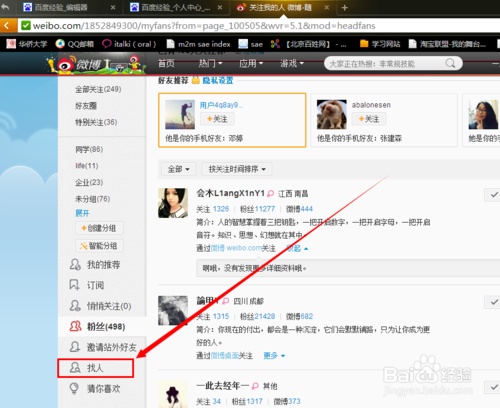Click the search magnifier icon

450,63
